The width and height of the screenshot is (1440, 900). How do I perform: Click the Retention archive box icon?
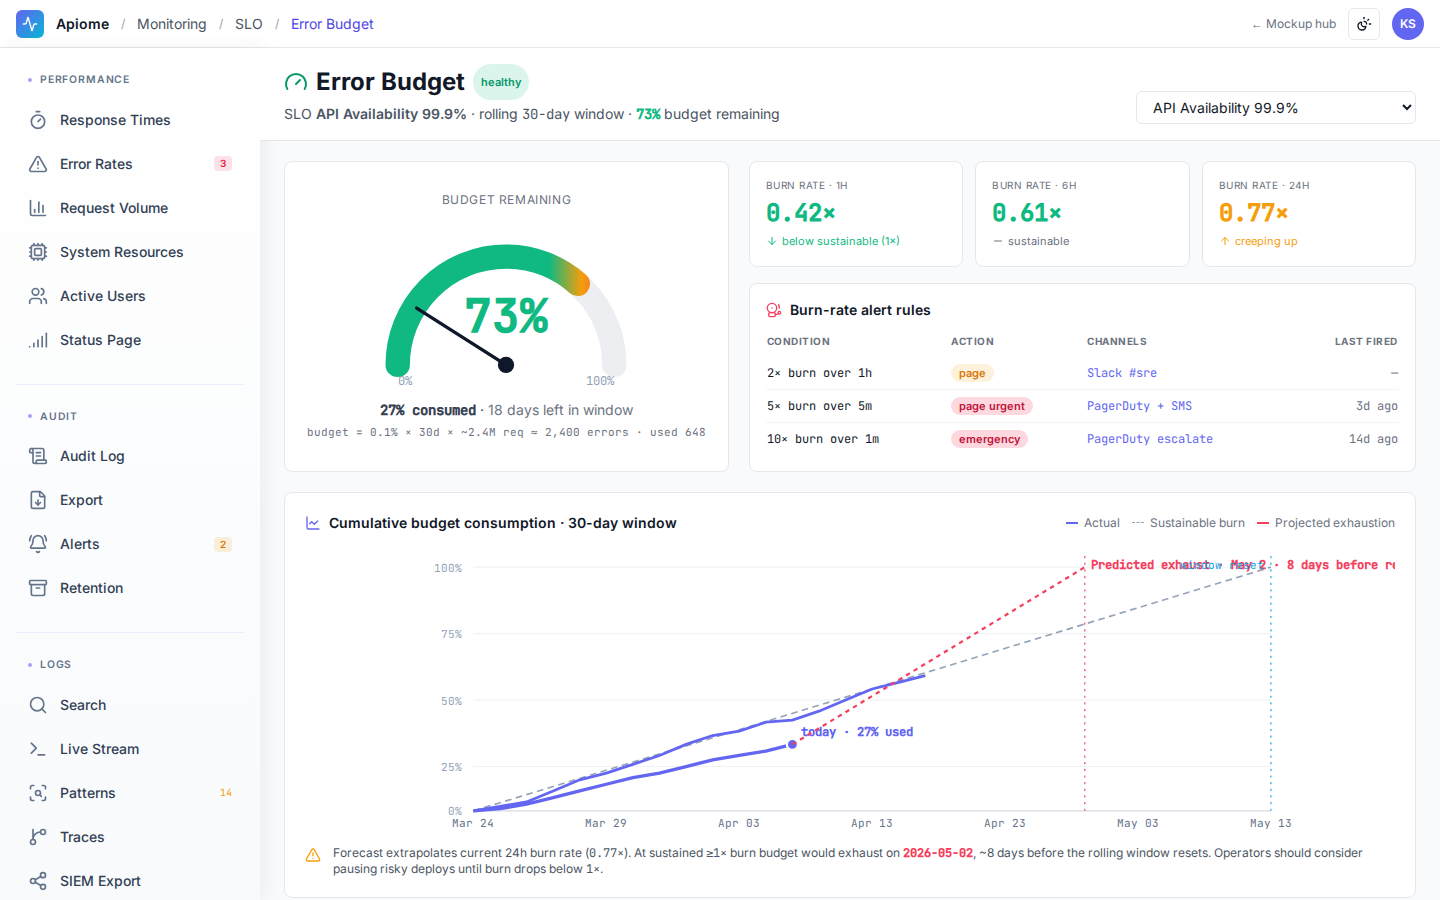pyautogui.click(x=38, y=588)
